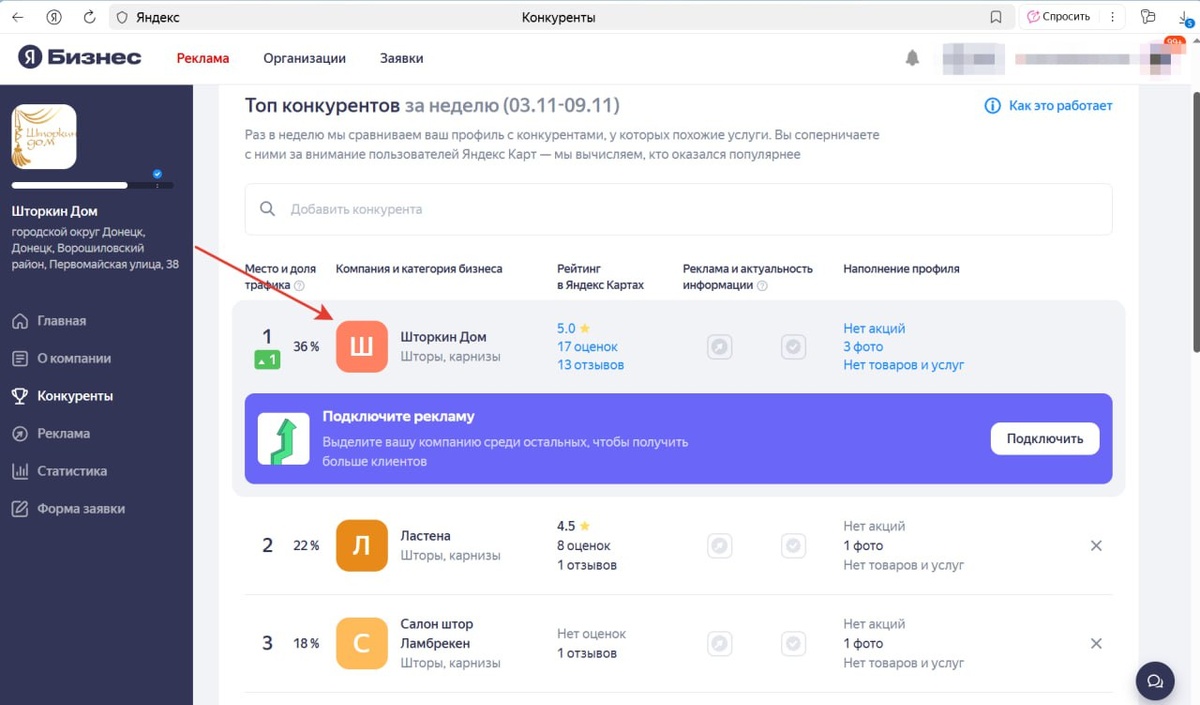Screen dimensions: 1200x705
Task: Open О компании in the sidebar
Action: click(74, 358)
